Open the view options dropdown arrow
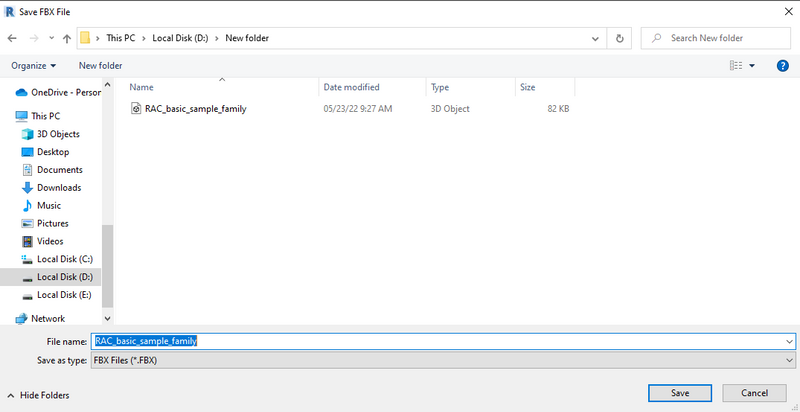Screen dimensions: 800x412 (x=752, y=66)
